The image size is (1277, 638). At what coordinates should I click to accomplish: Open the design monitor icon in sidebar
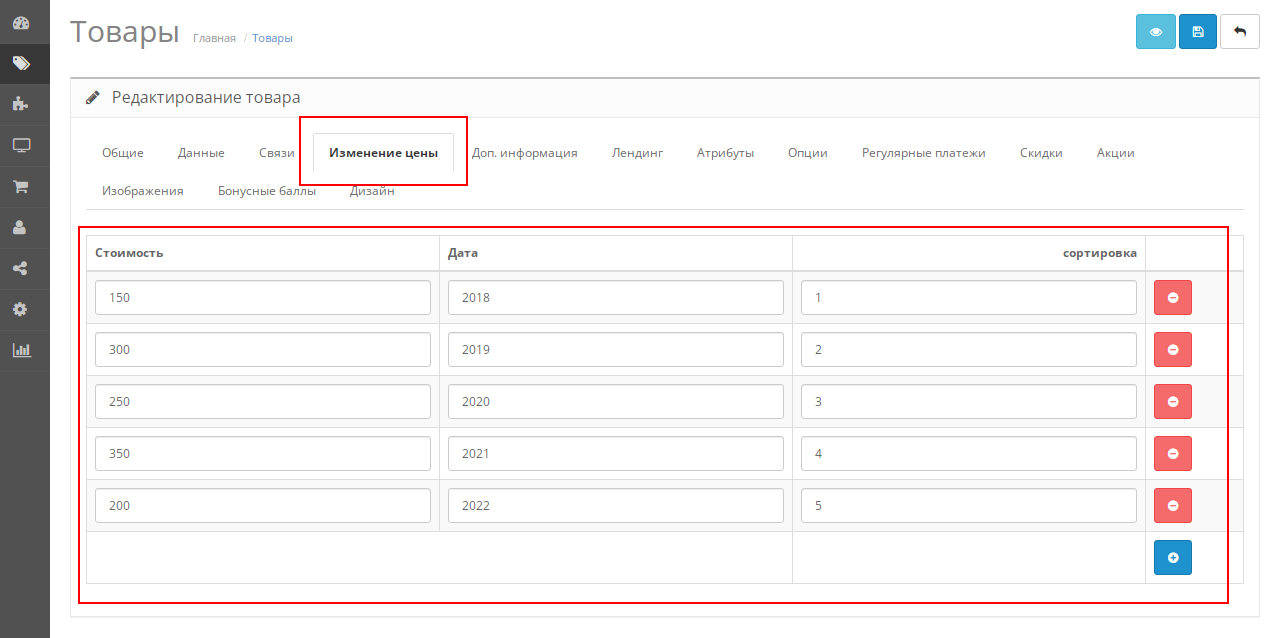point(21,145)
